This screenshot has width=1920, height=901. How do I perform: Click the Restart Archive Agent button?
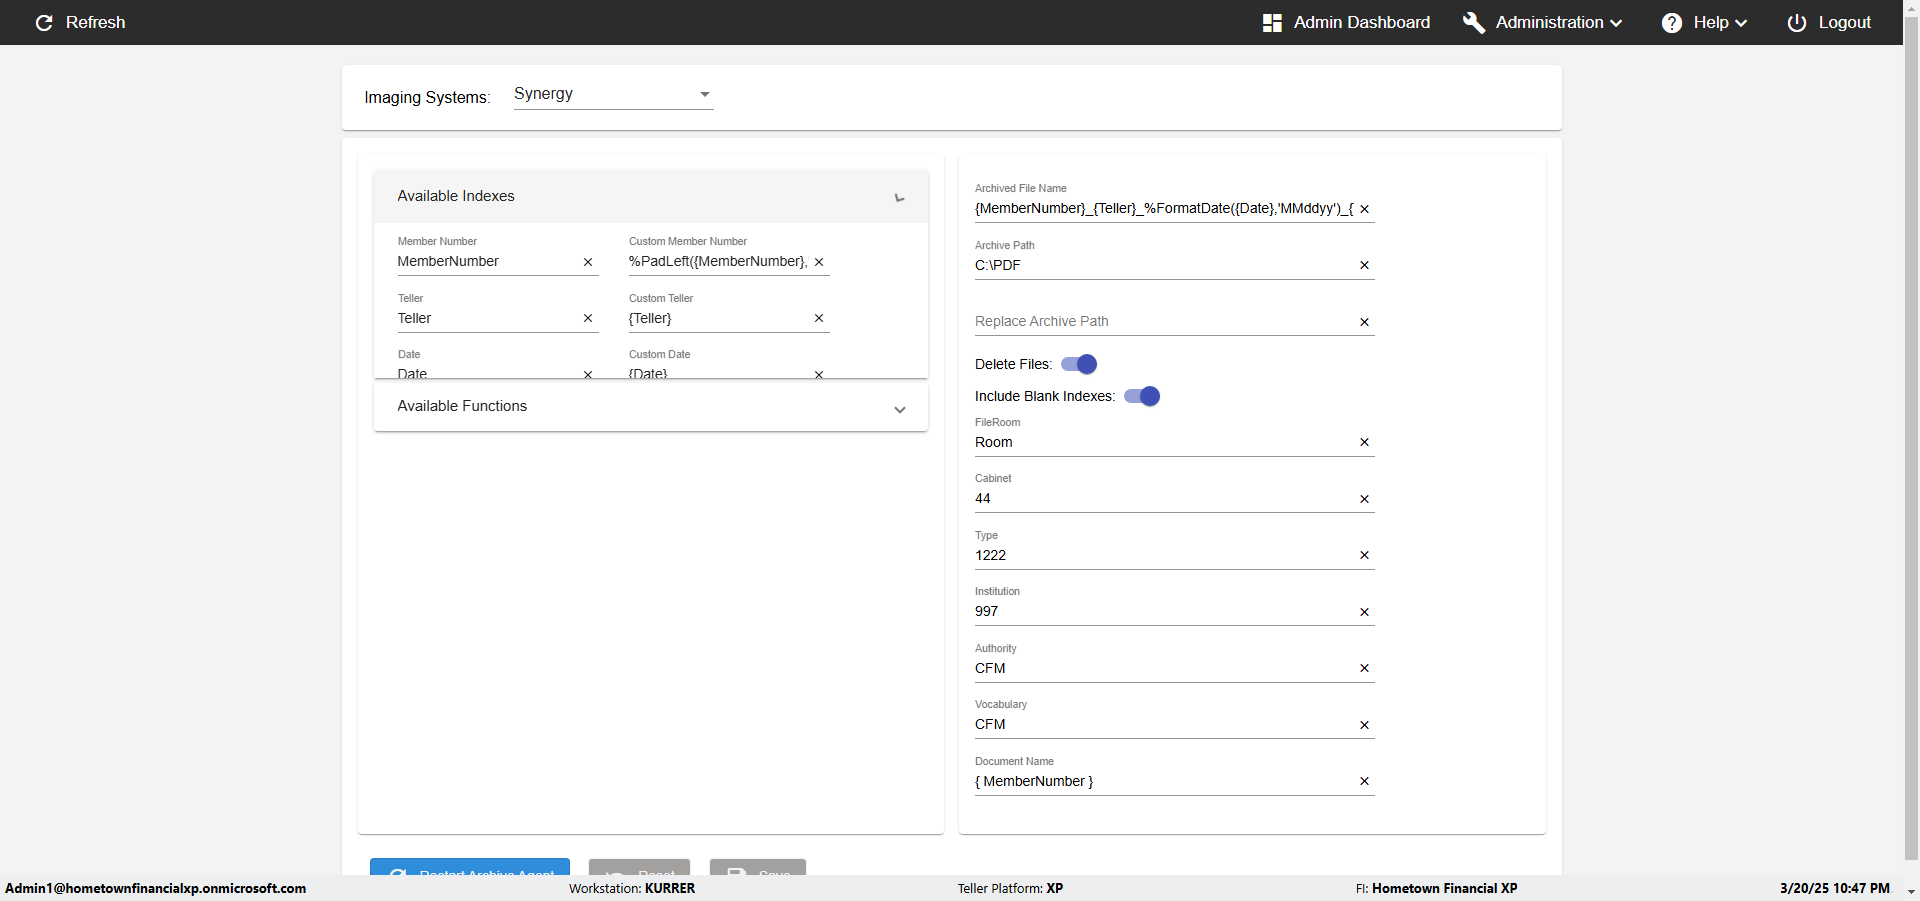(x=470, y=868)
